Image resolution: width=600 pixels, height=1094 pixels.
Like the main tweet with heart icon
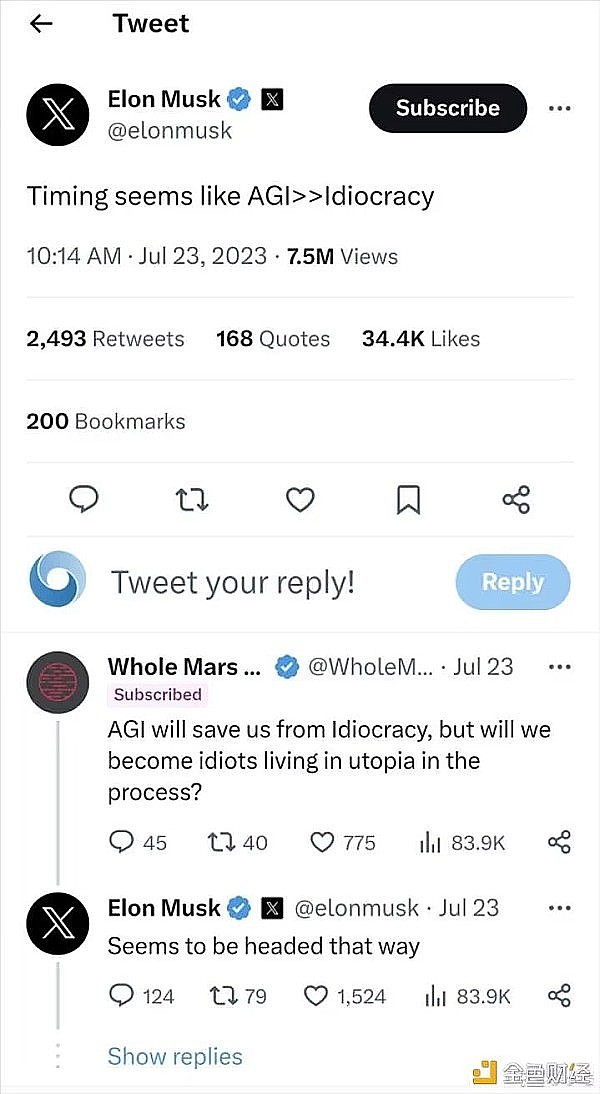point(300,499)
